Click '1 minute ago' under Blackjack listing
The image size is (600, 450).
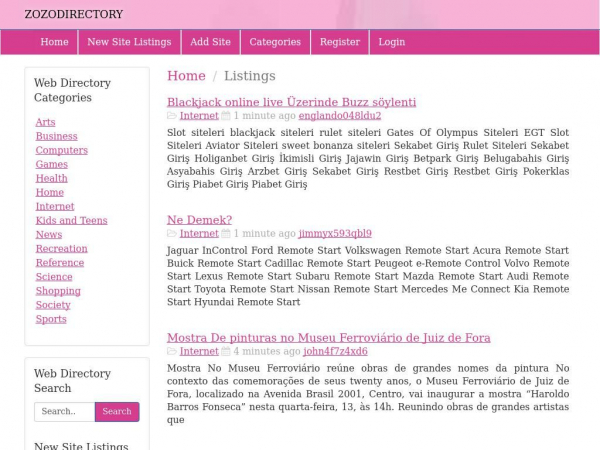(x=265, y=116)
